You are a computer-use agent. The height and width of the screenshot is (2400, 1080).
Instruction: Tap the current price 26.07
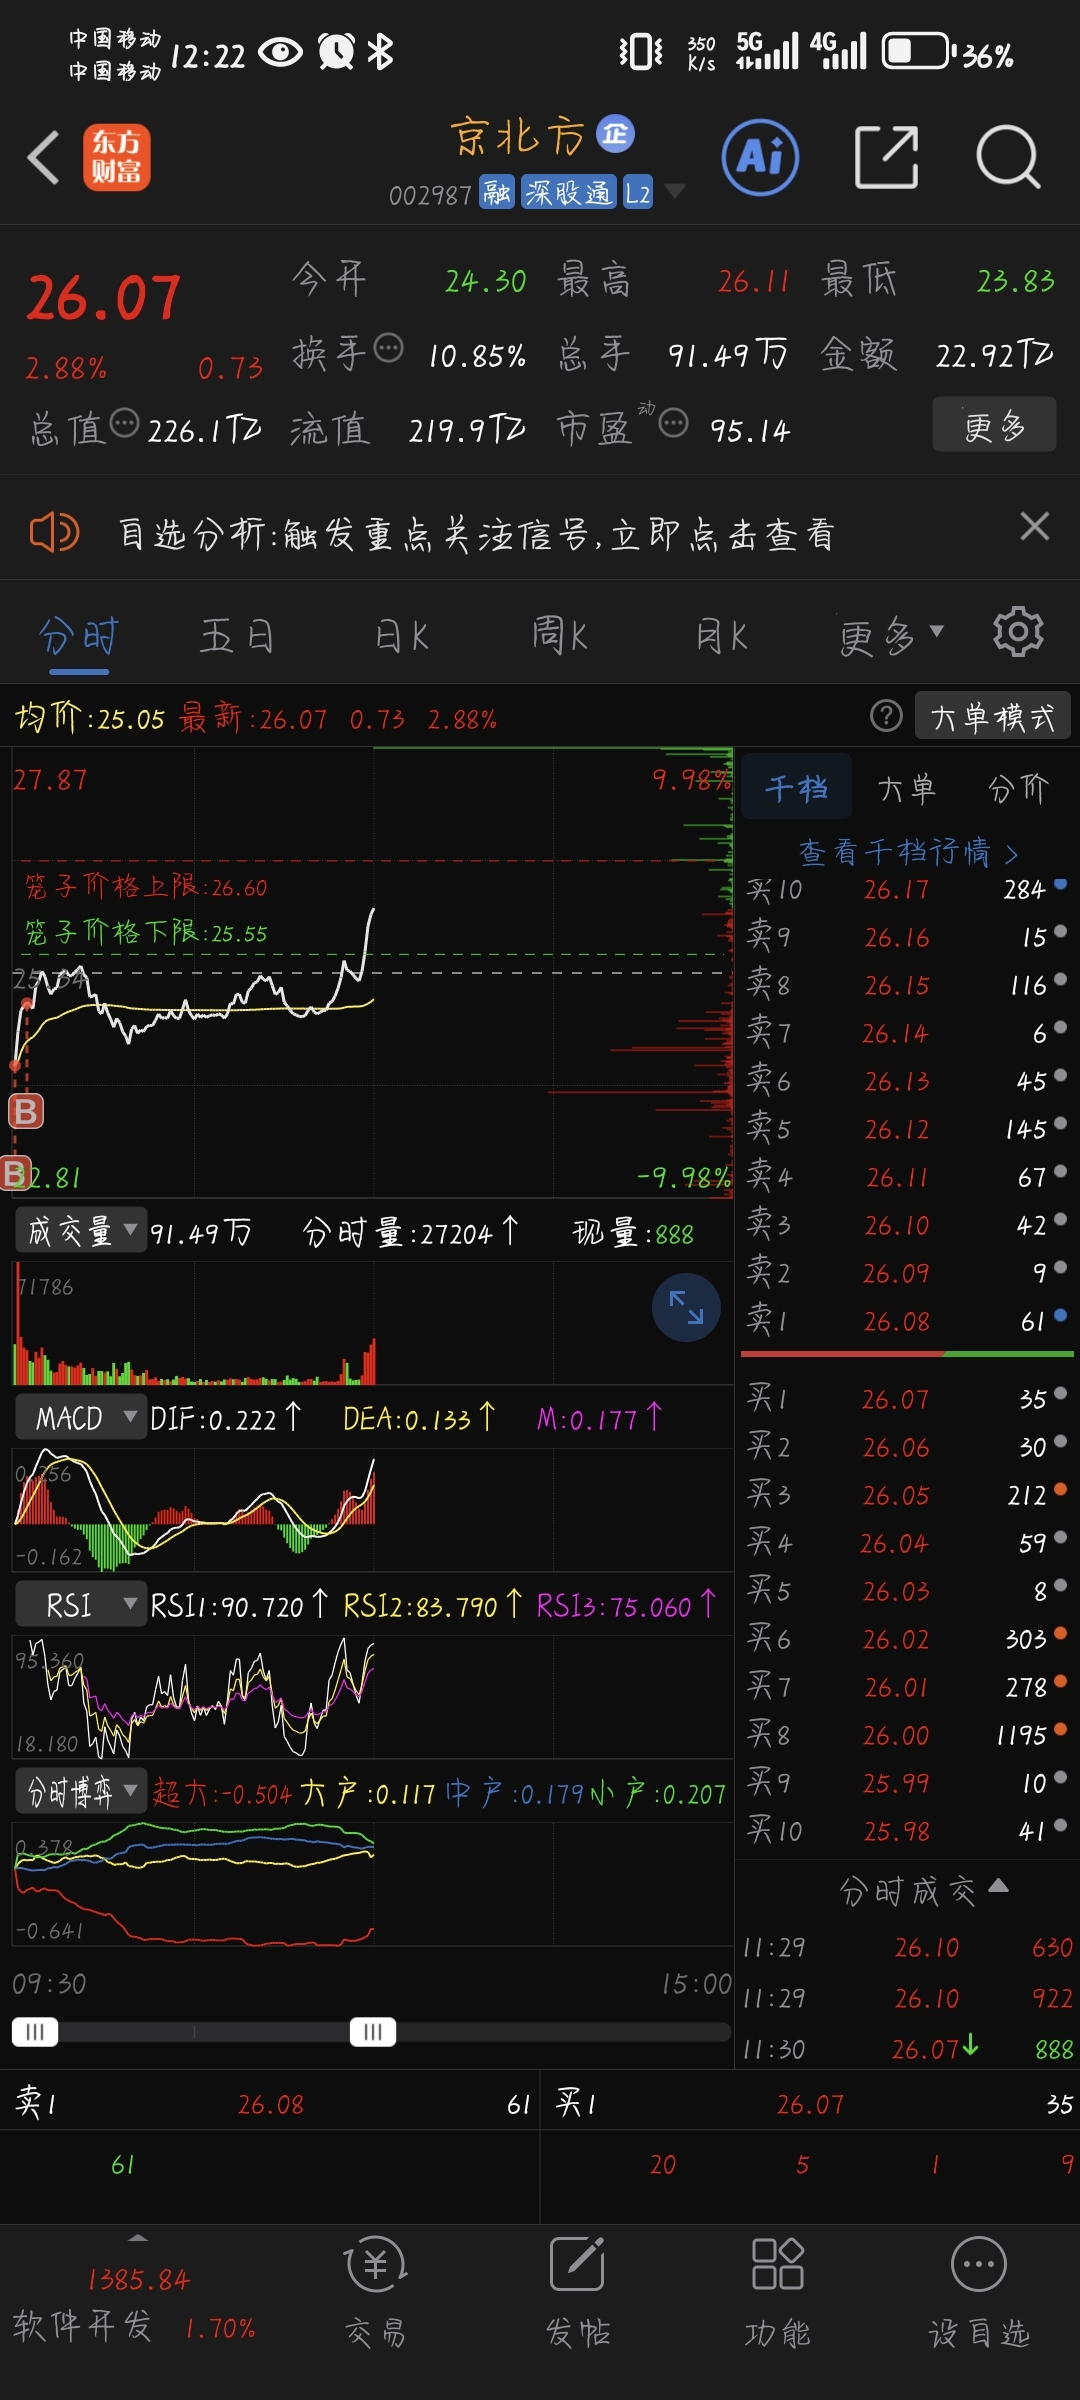pos(103,299)
